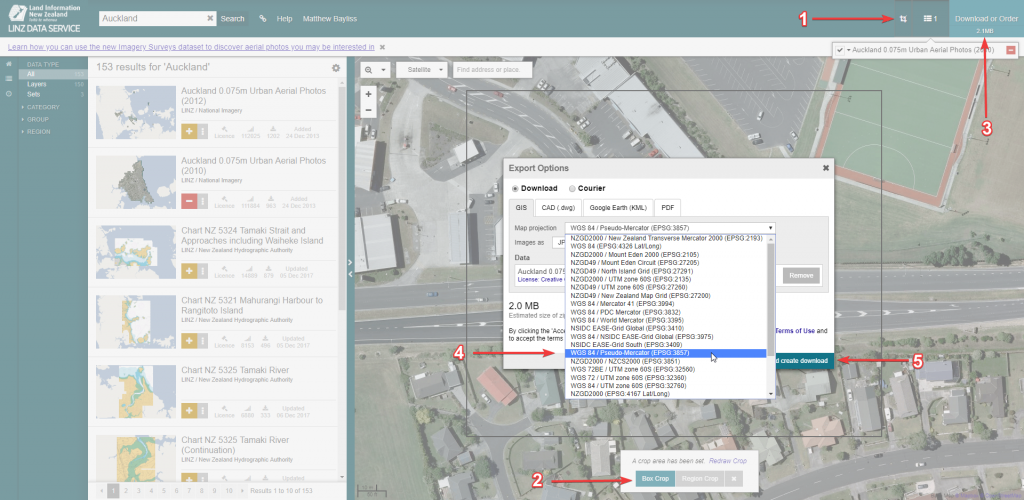Screen dimensions: 1024x500
Task: Open the results settings gear icon
Action: point(336,68)
